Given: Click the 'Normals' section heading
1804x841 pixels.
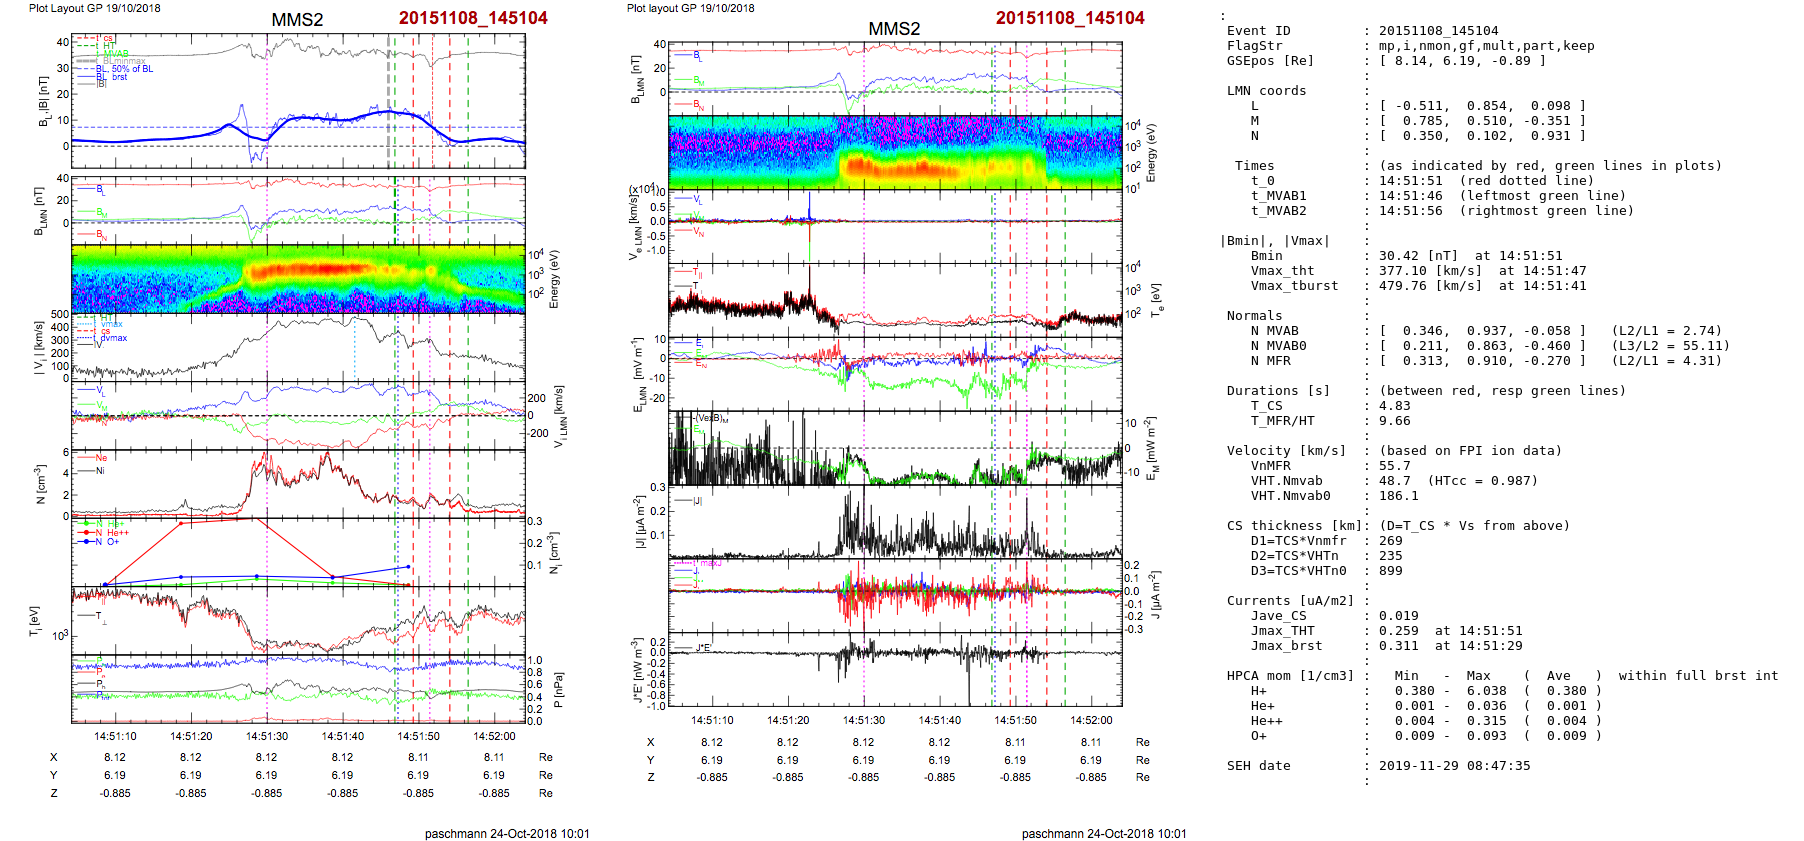Looking at the screenshot, I should [1254, 316].
